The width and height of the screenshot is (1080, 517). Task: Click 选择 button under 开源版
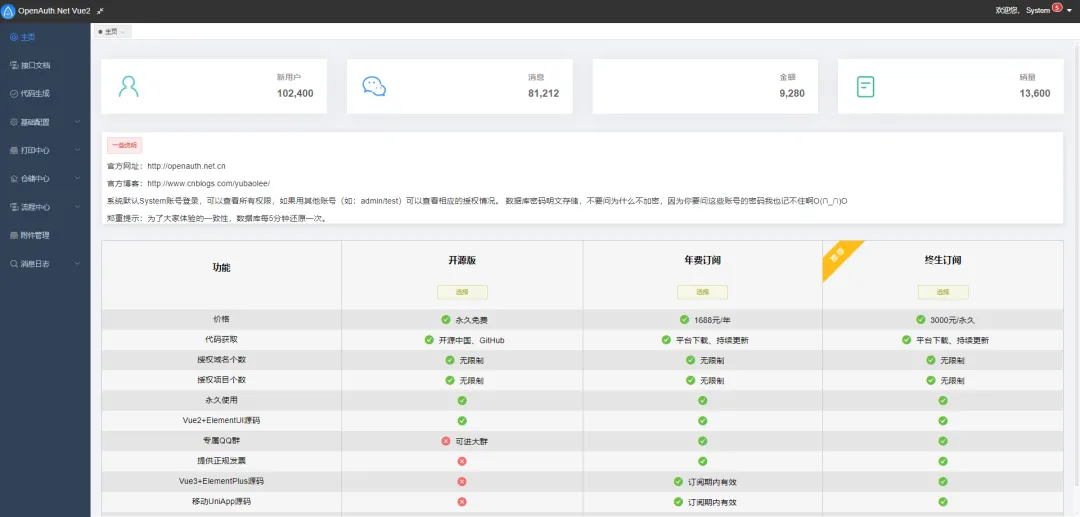pyautogui.click(x=462, y=292)
